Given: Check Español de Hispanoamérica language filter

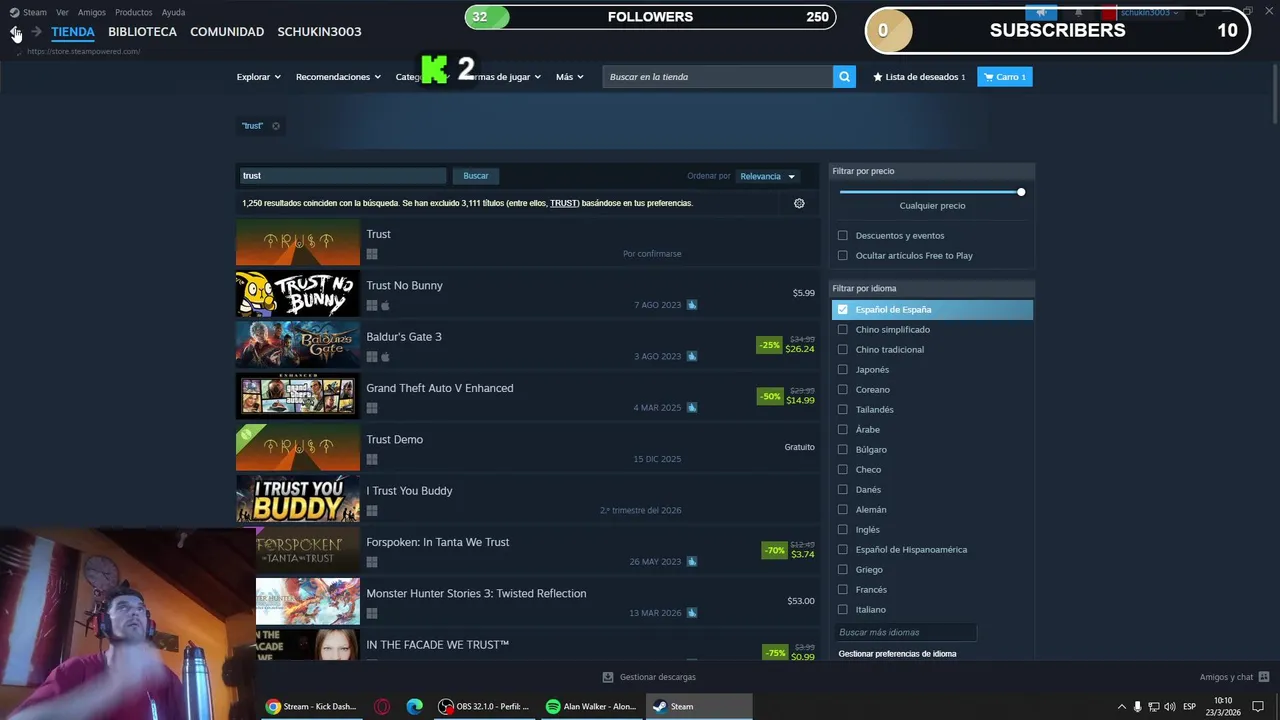Looking at the screenshot, I should 843,550.
